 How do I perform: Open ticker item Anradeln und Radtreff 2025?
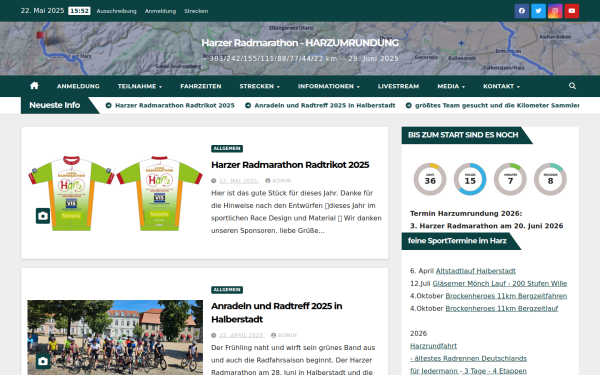click(x=325, y=105)
